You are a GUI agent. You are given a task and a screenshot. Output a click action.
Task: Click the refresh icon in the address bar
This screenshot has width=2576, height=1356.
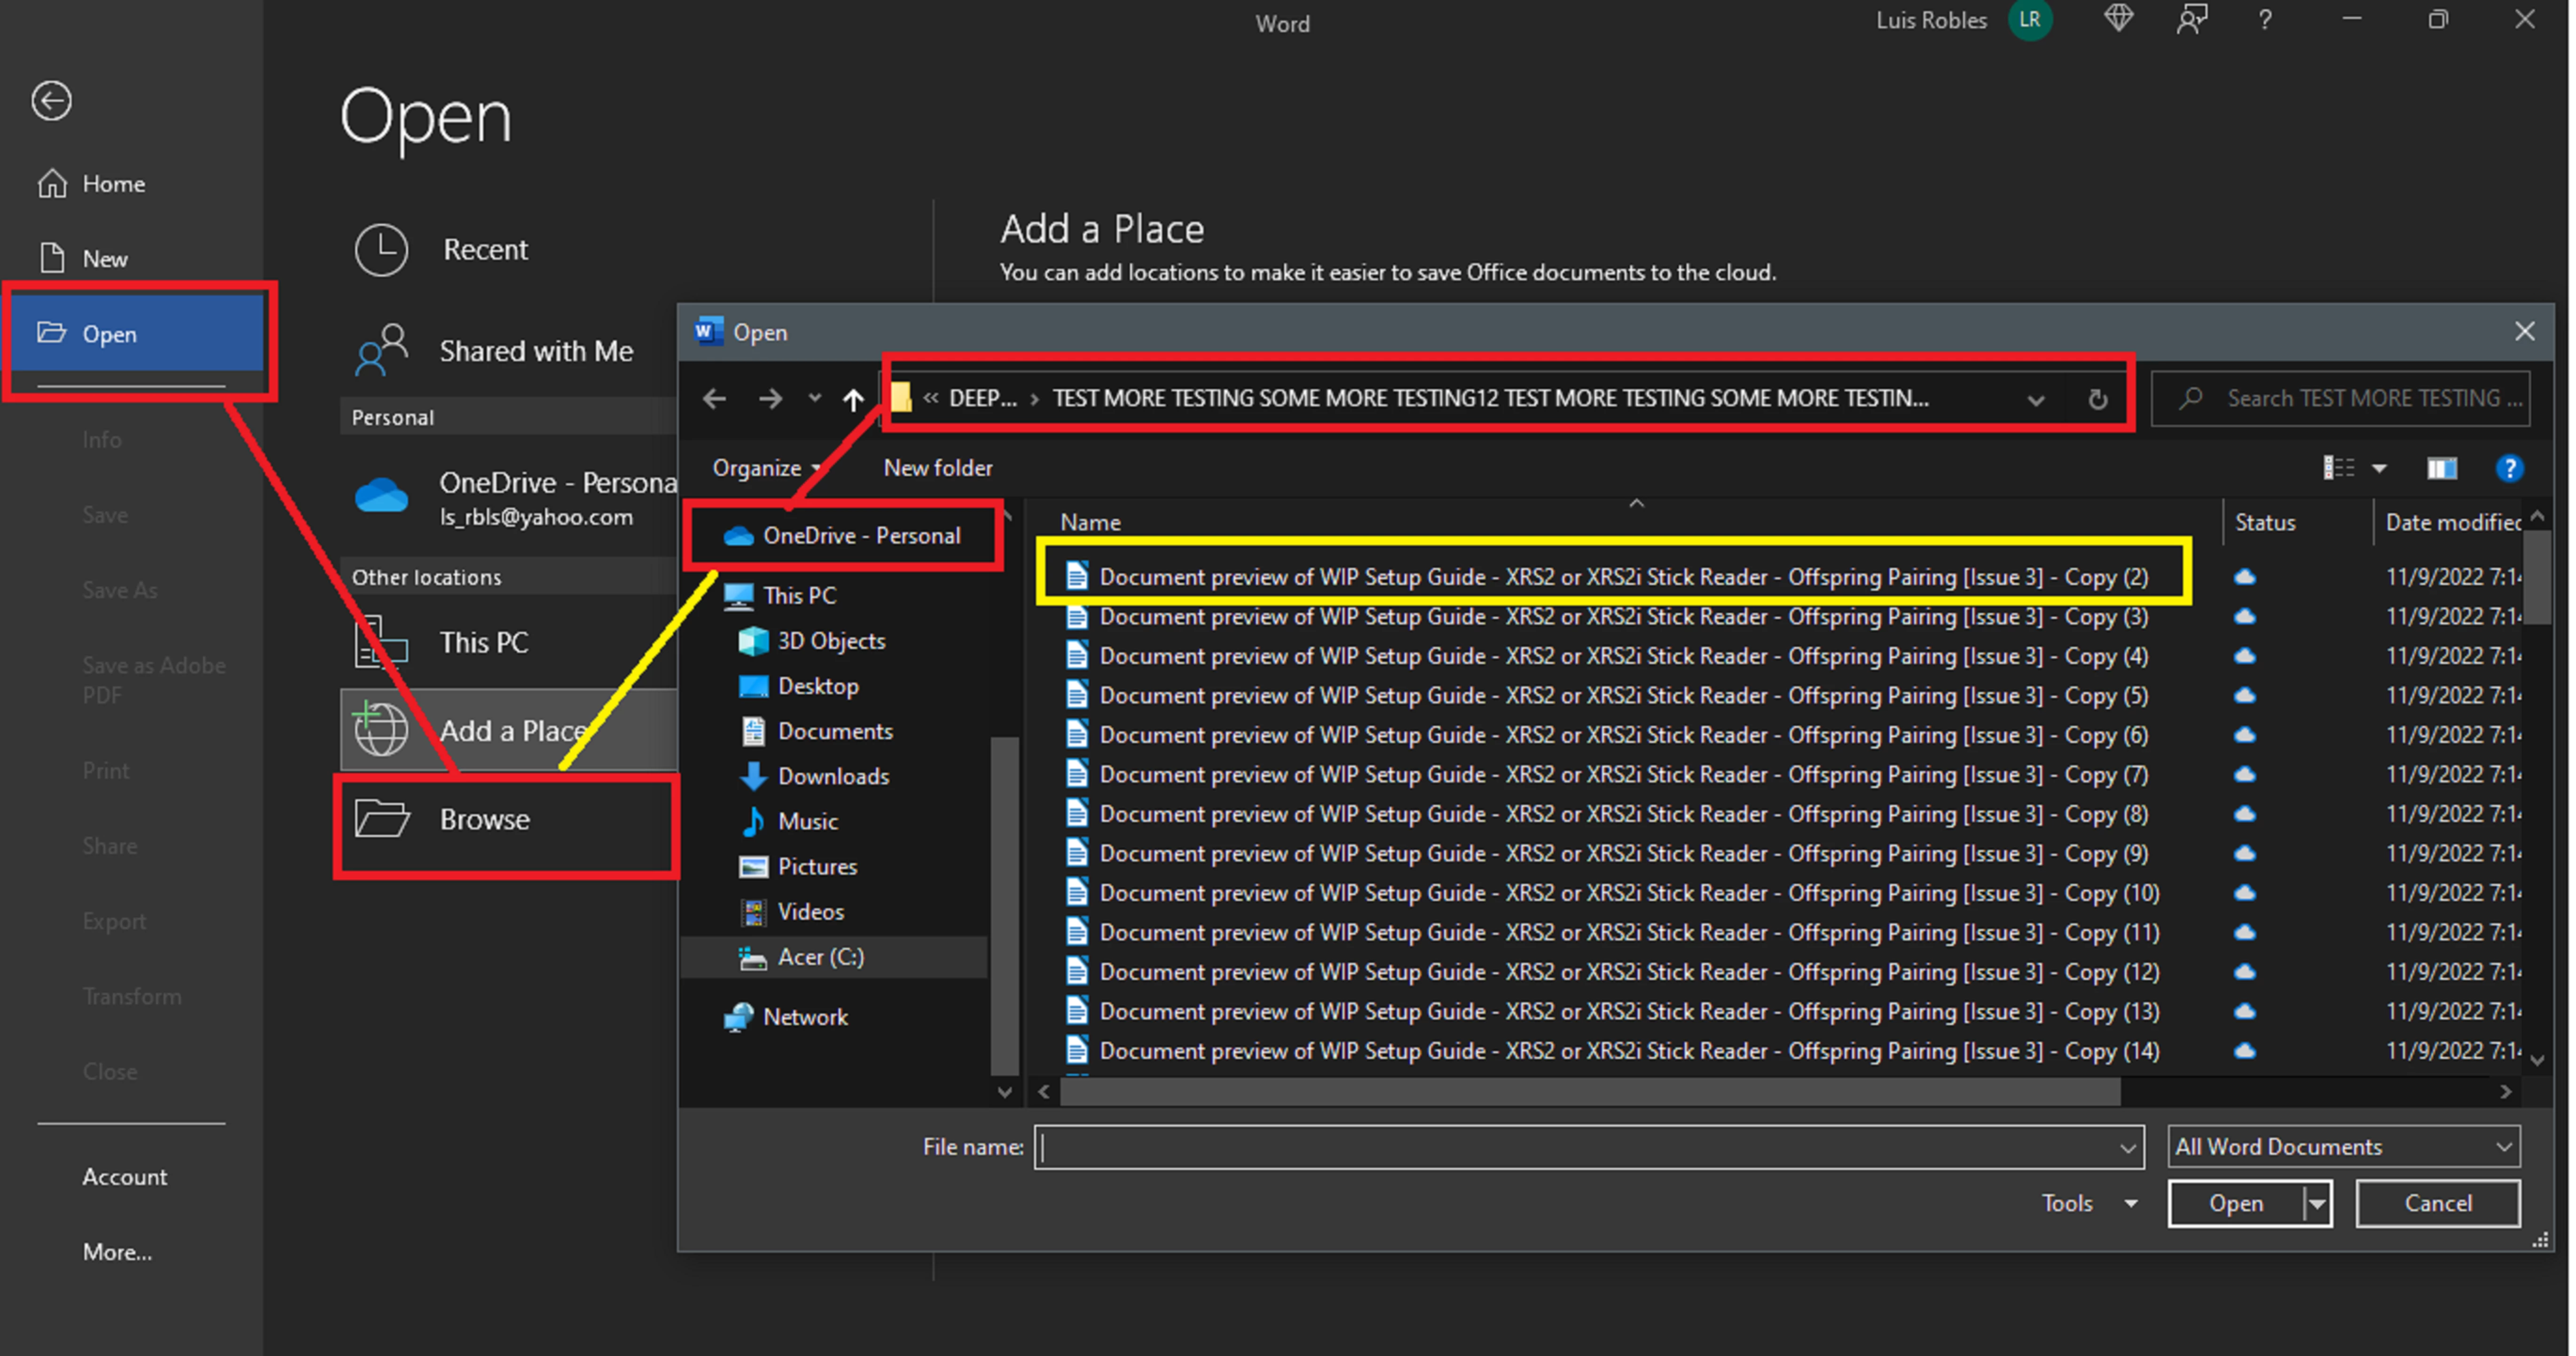[2097, 400]
